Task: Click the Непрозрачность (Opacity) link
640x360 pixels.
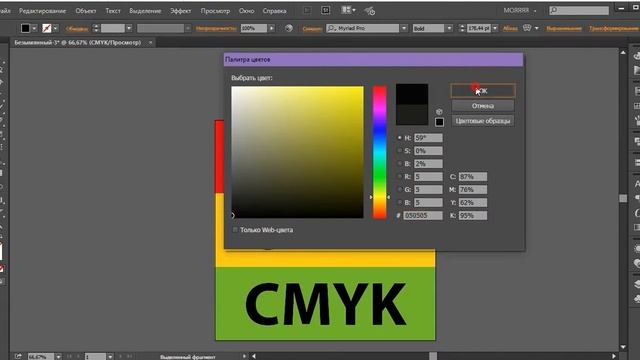Action: pyautogui.click(x=216, y=28)
